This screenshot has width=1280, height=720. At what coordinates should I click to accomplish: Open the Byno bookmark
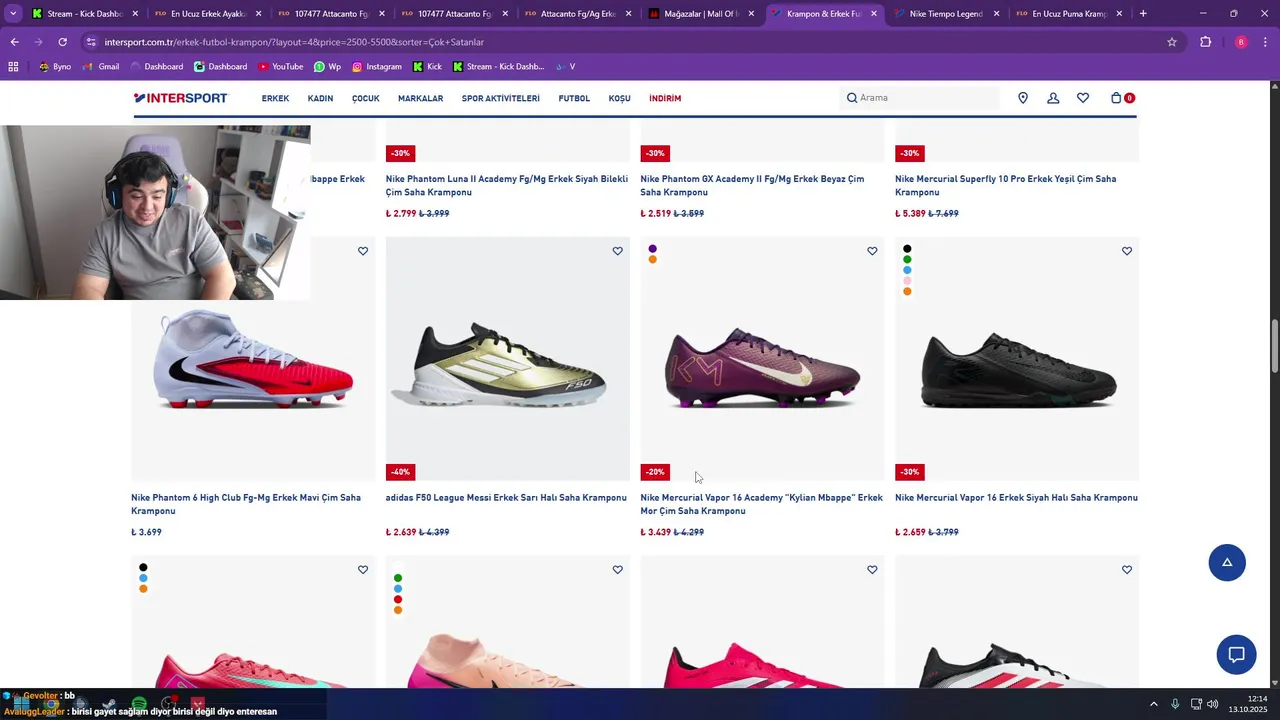tap(55, 67)
